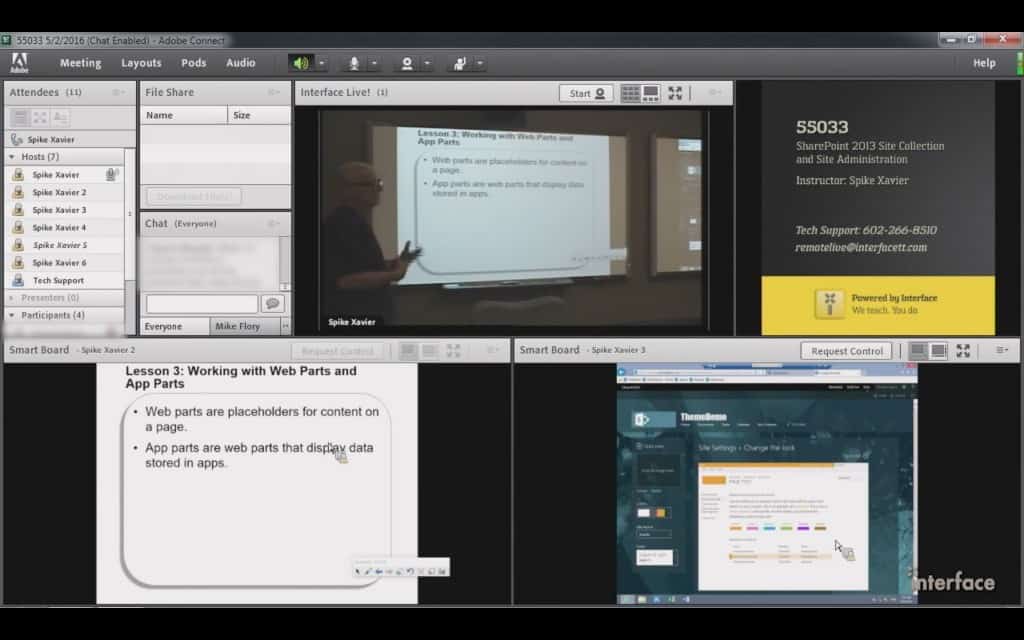The image size is (1024, 640).
Task: Click the microphone icon to connect audio
Action: coord(355,63)
